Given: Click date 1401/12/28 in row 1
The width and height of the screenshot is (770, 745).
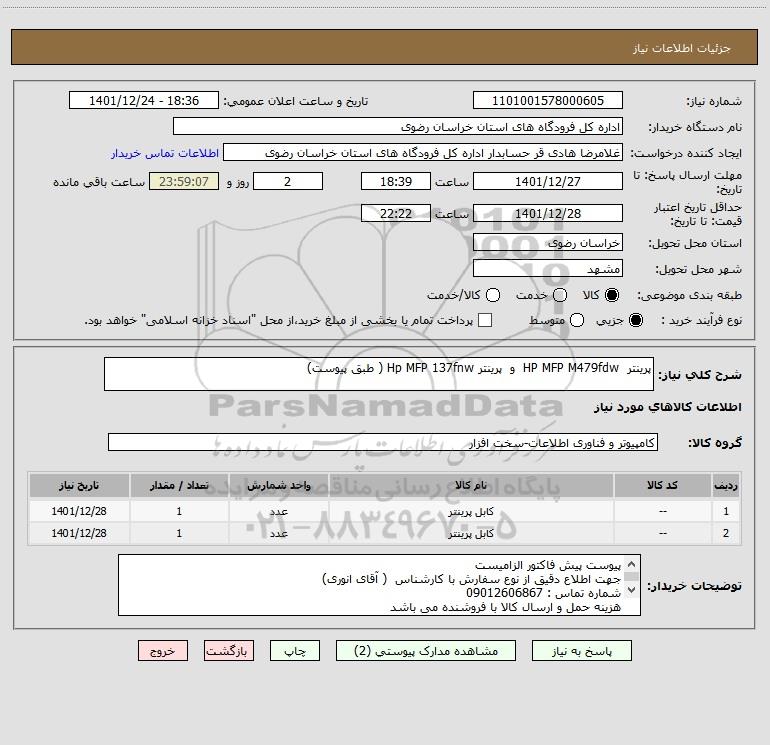Looking at the screenshot, I should (79, 511).
